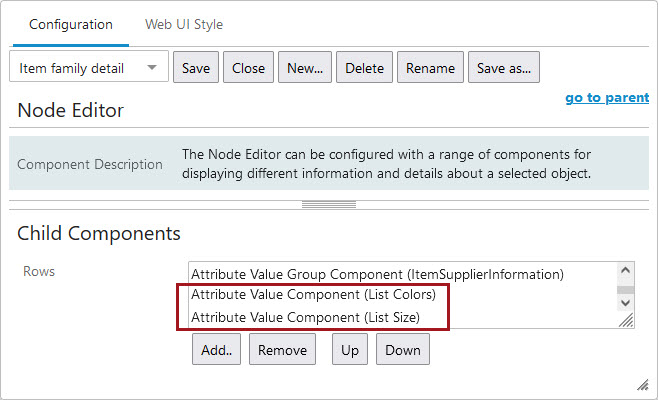The height and width of the screenshot is (400, 658).
Task: Open the Item family detail dropdown
Action: (88, 68)
